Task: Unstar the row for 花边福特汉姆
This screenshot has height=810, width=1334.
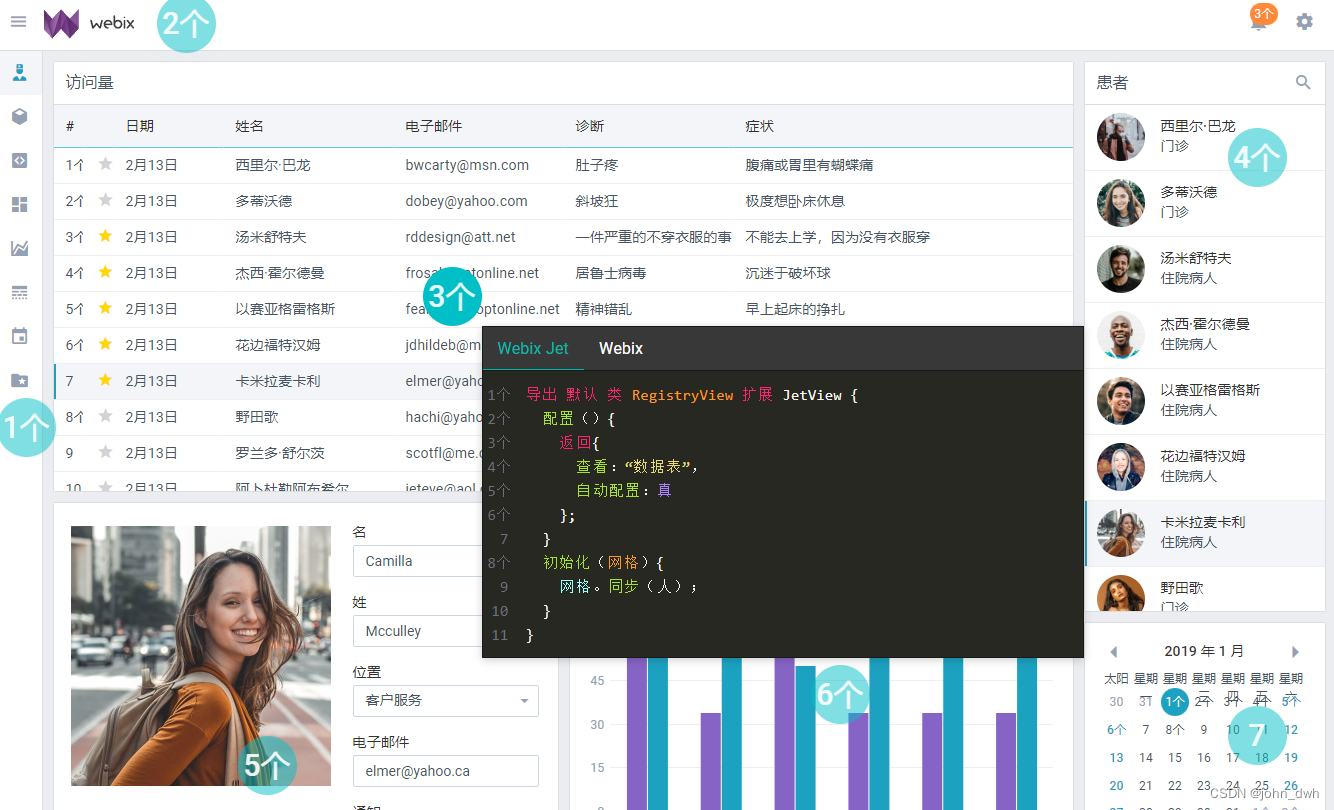Action: click(105, 345)
